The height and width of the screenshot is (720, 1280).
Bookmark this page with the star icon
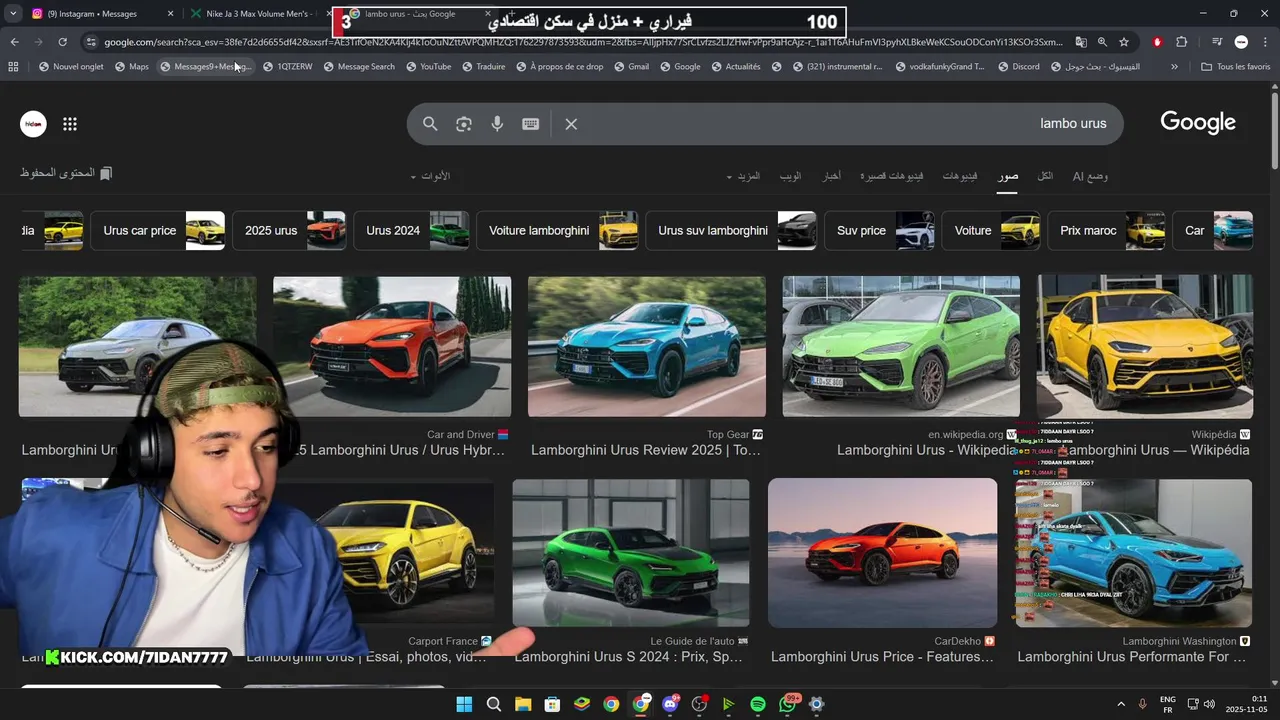tap(1124, 42)
